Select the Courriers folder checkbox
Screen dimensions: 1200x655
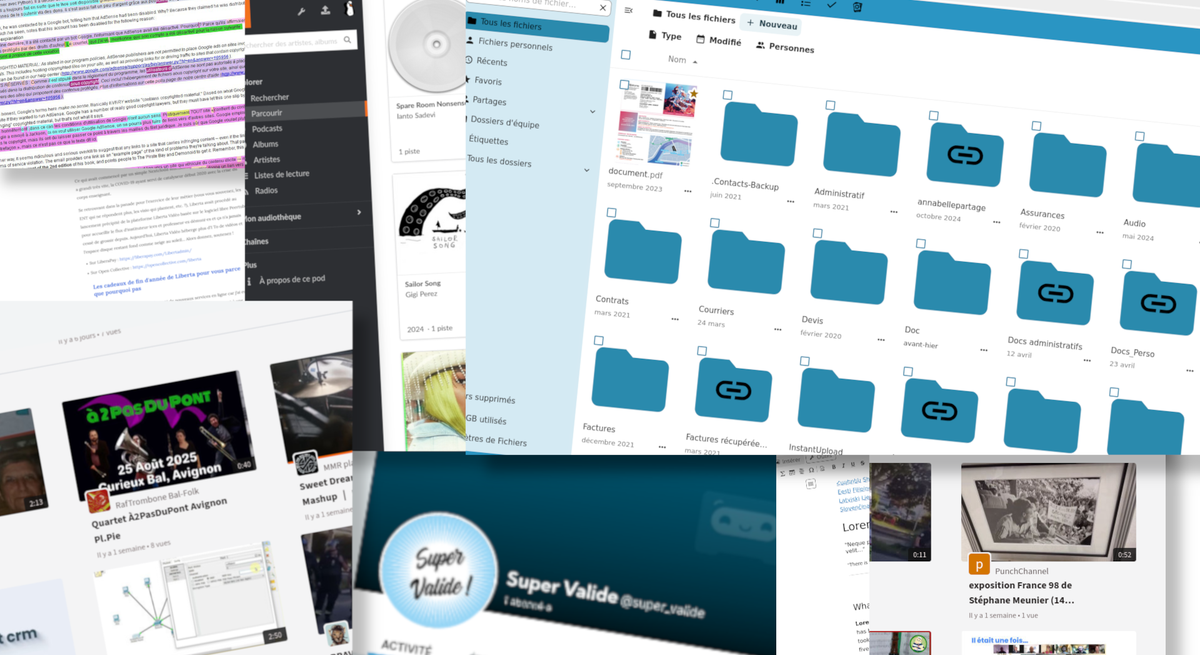click(x=714, y=223)
